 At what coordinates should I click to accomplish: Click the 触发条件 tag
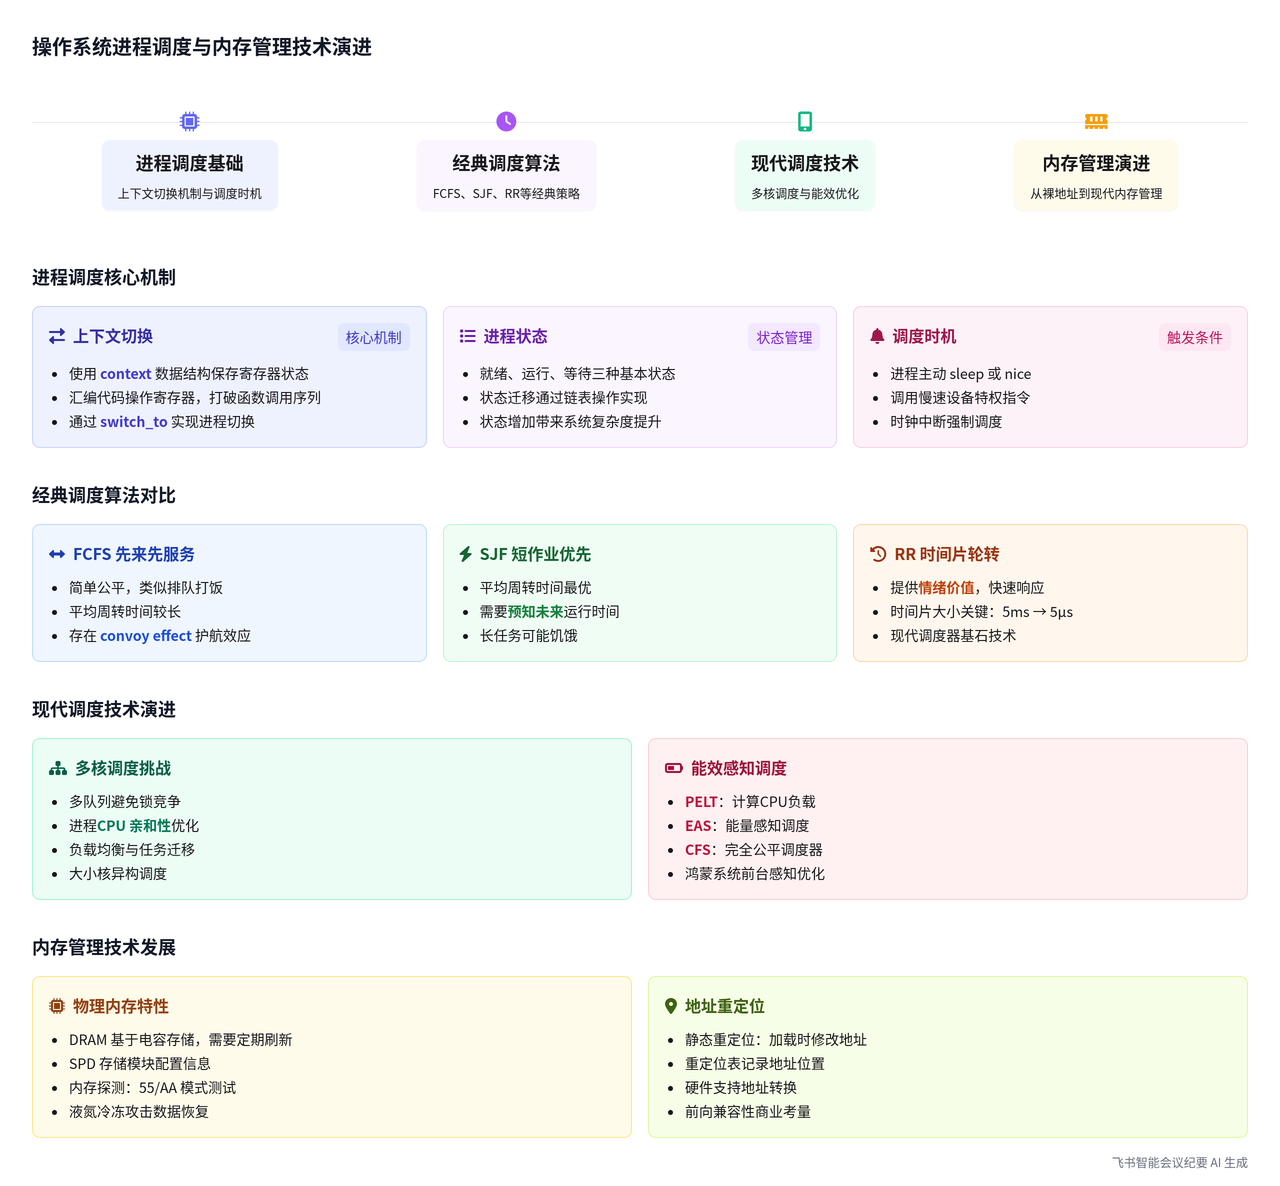tap(1194, 338)
